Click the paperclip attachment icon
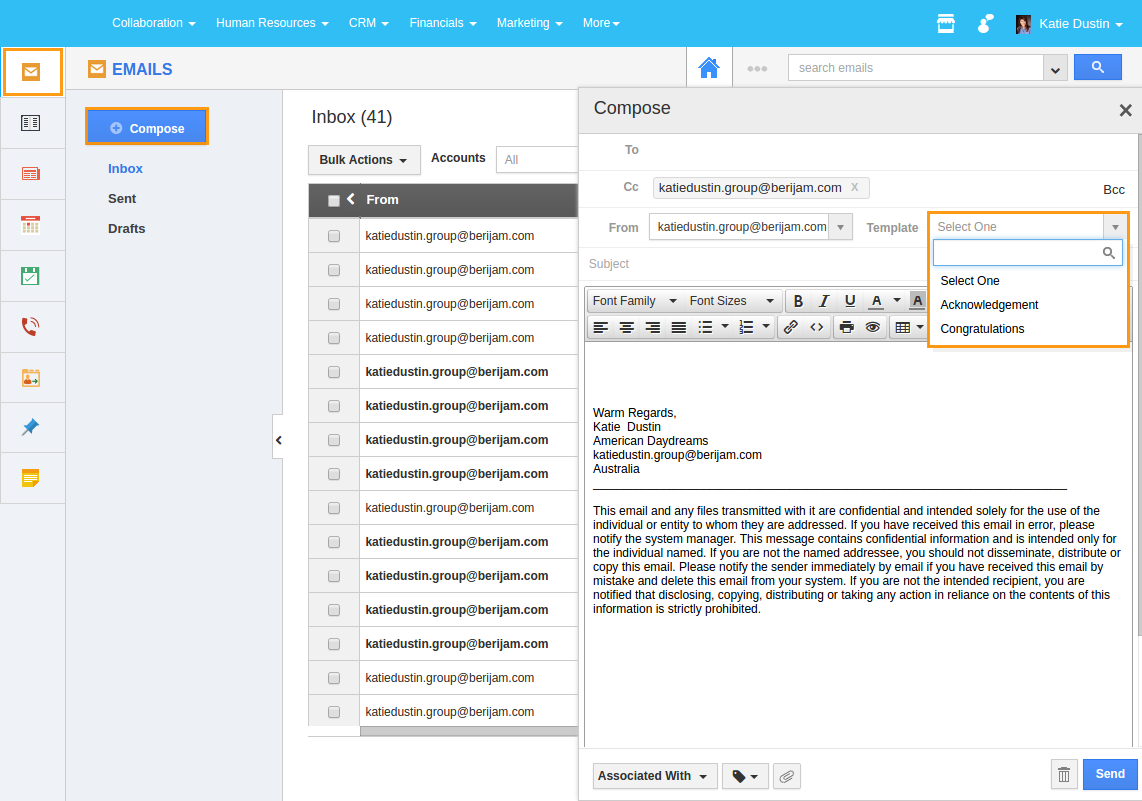 [787, 776]
